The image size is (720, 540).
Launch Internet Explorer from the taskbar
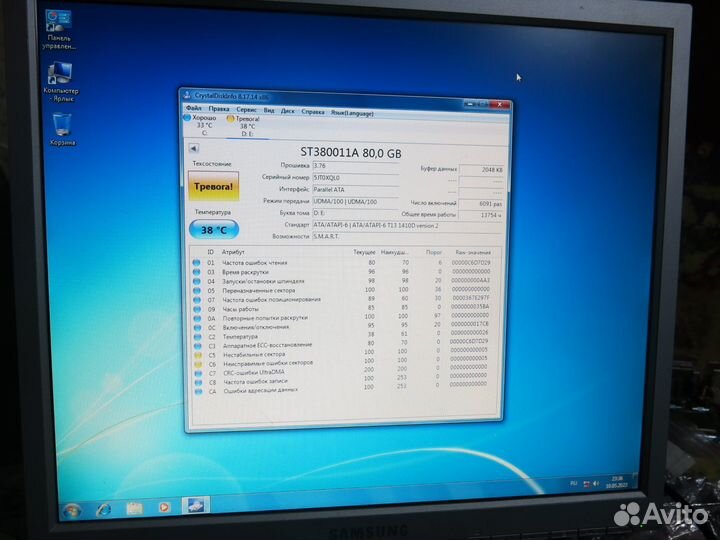pyautogui.click(x=103, y=509)
